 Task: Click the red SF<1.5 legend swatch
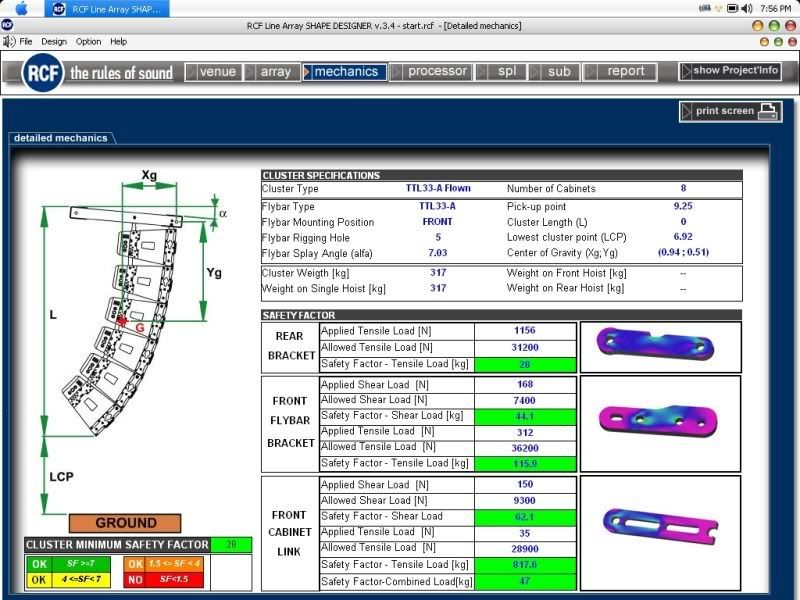click(163, 580)
